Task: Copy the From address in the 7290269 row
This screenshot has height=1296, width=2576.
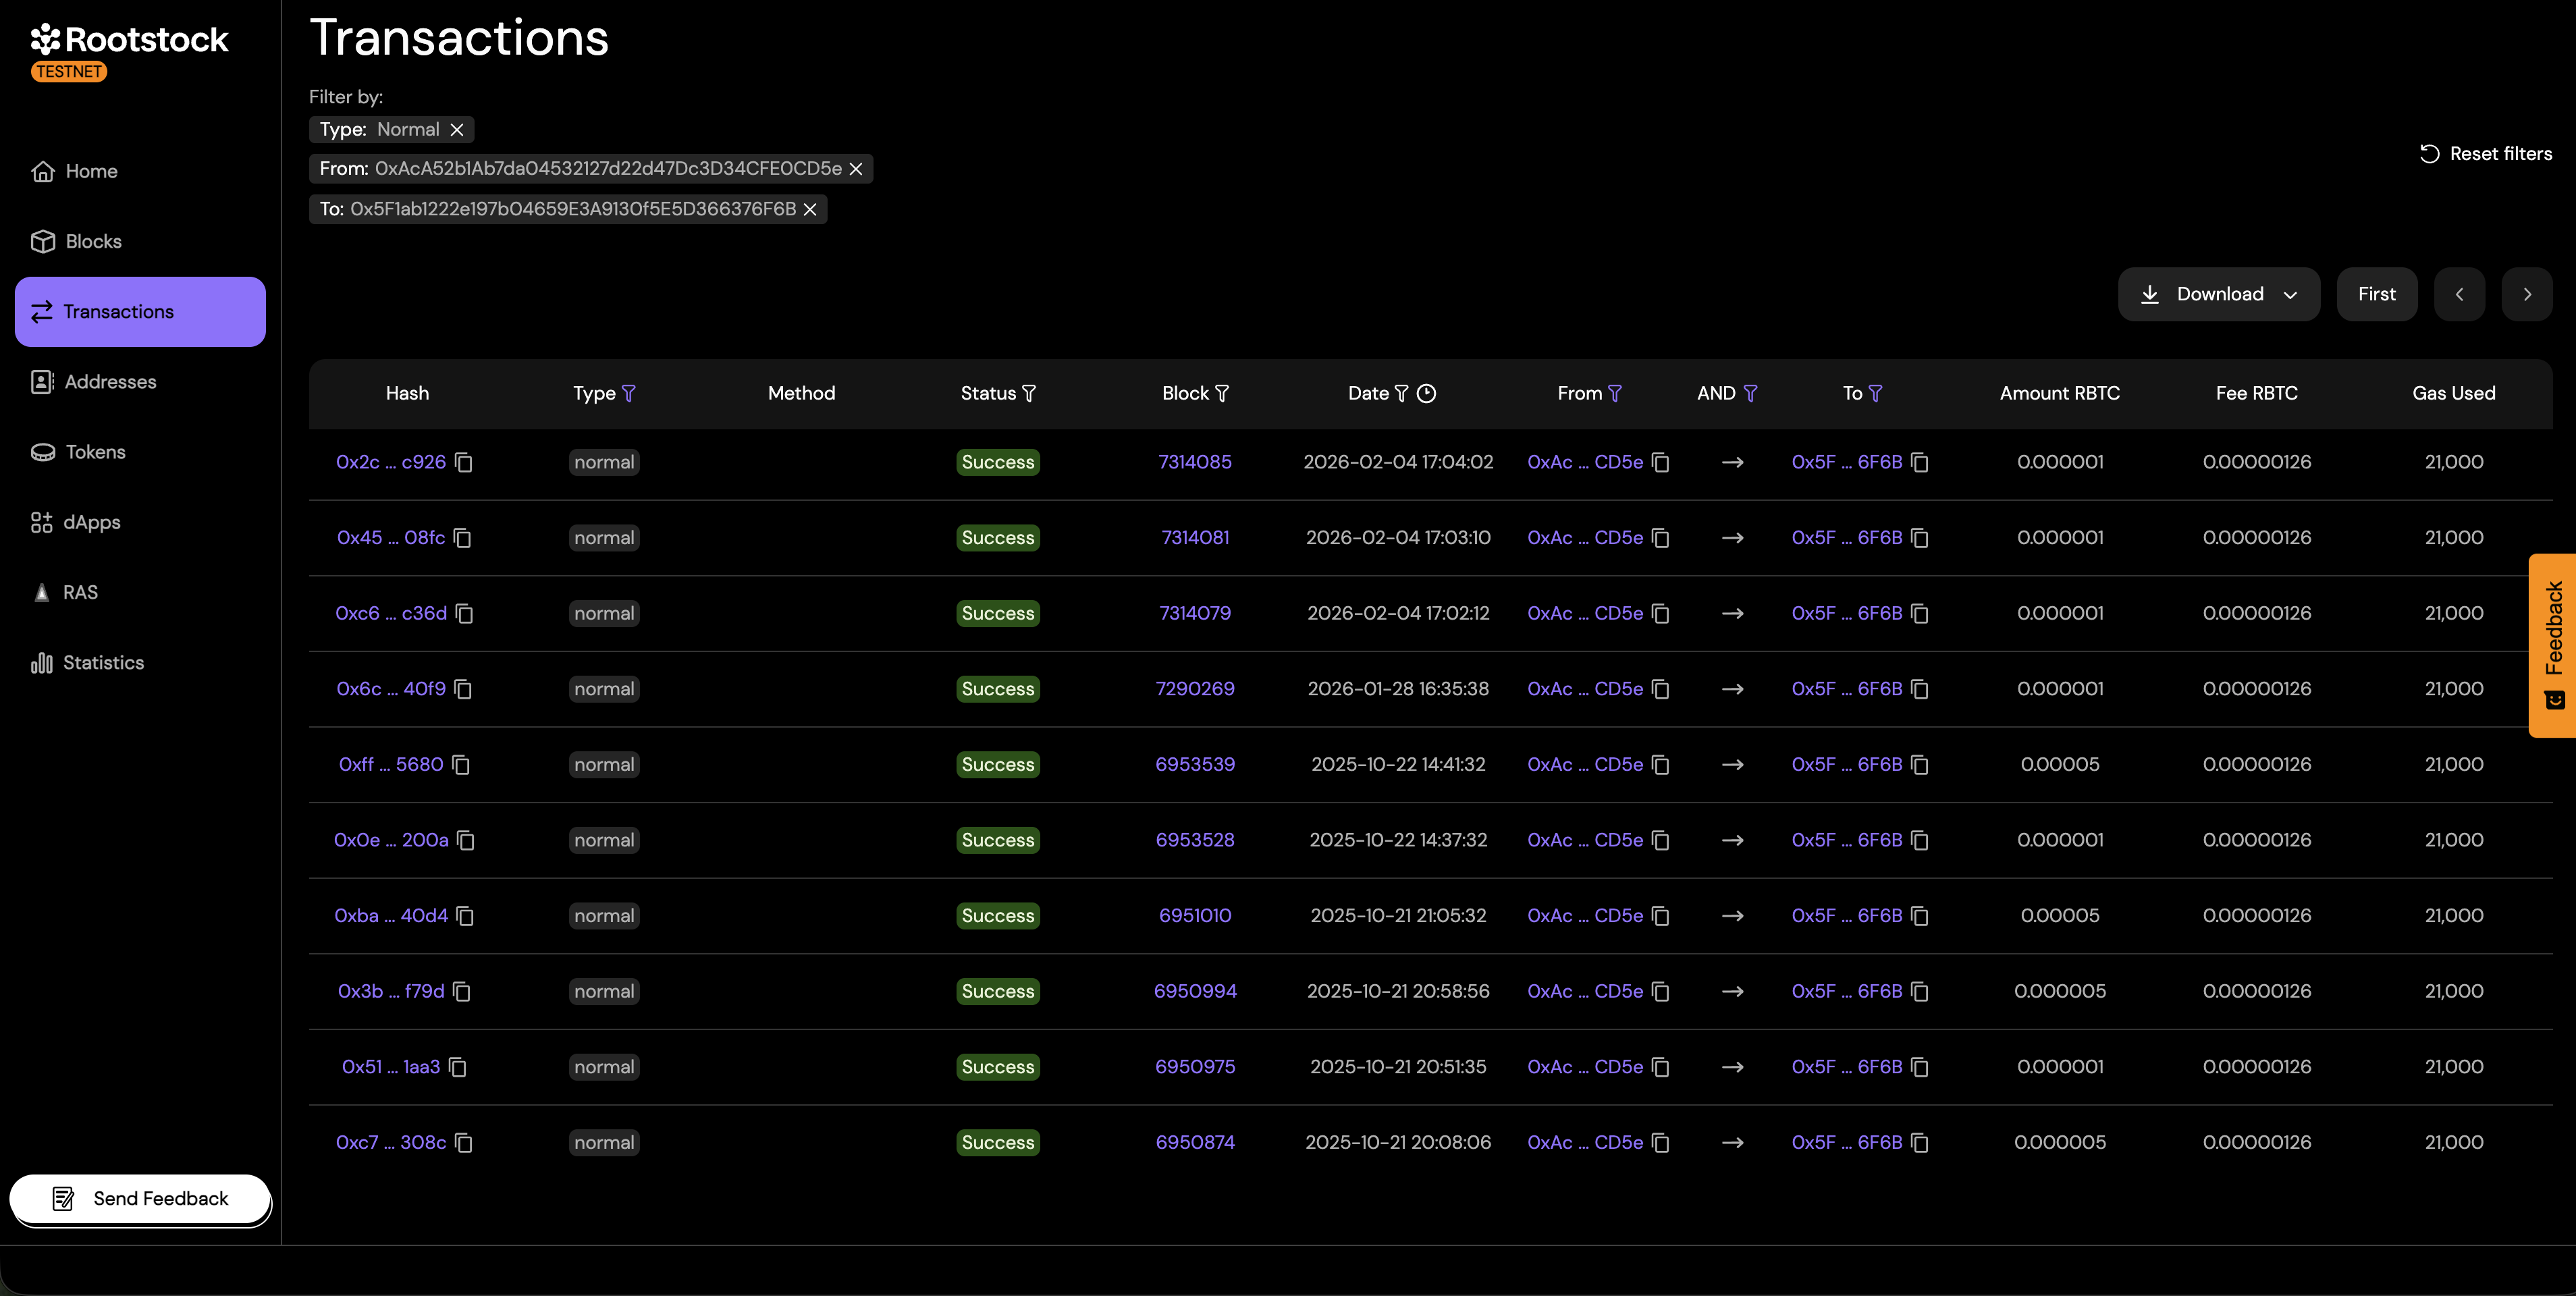Action: [1659, 689]
